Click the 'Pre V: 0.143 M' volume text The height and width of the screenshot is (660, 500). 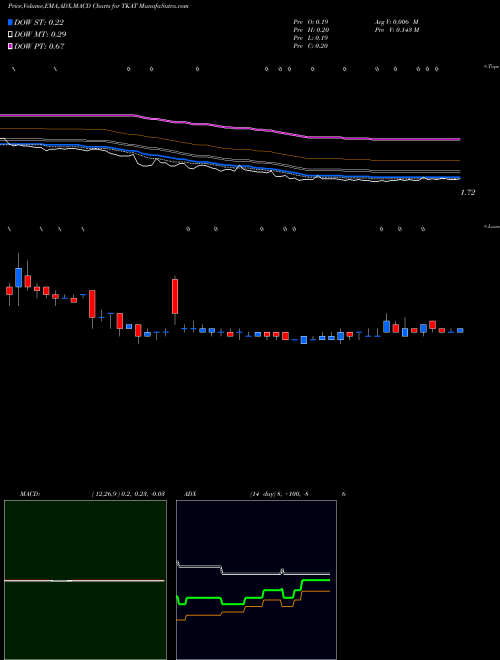(396, 30)
